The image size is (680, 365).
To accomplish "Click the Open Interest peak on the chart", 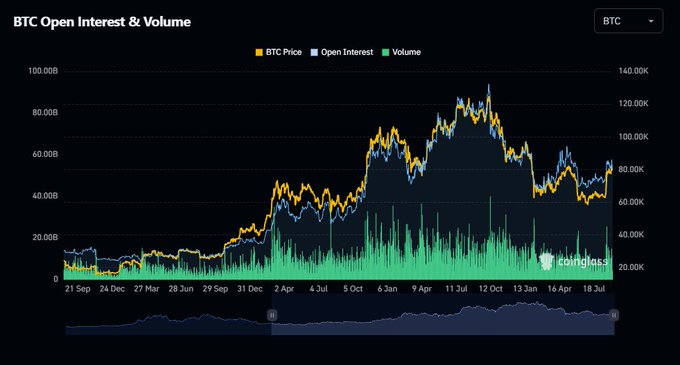I will pos(489,86).
